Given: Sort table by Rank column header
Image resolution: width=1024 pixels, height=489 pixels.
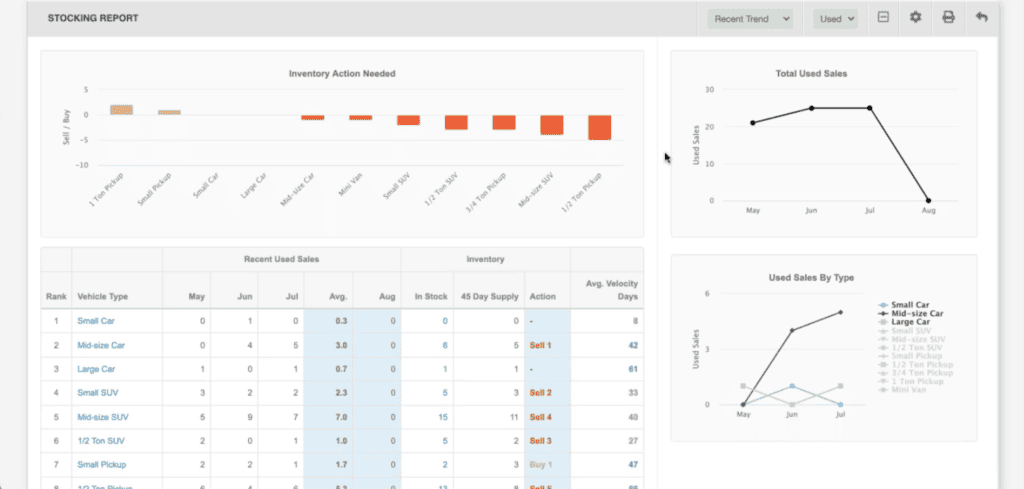Looking at the screenshot, I should [x=56, y=296].
